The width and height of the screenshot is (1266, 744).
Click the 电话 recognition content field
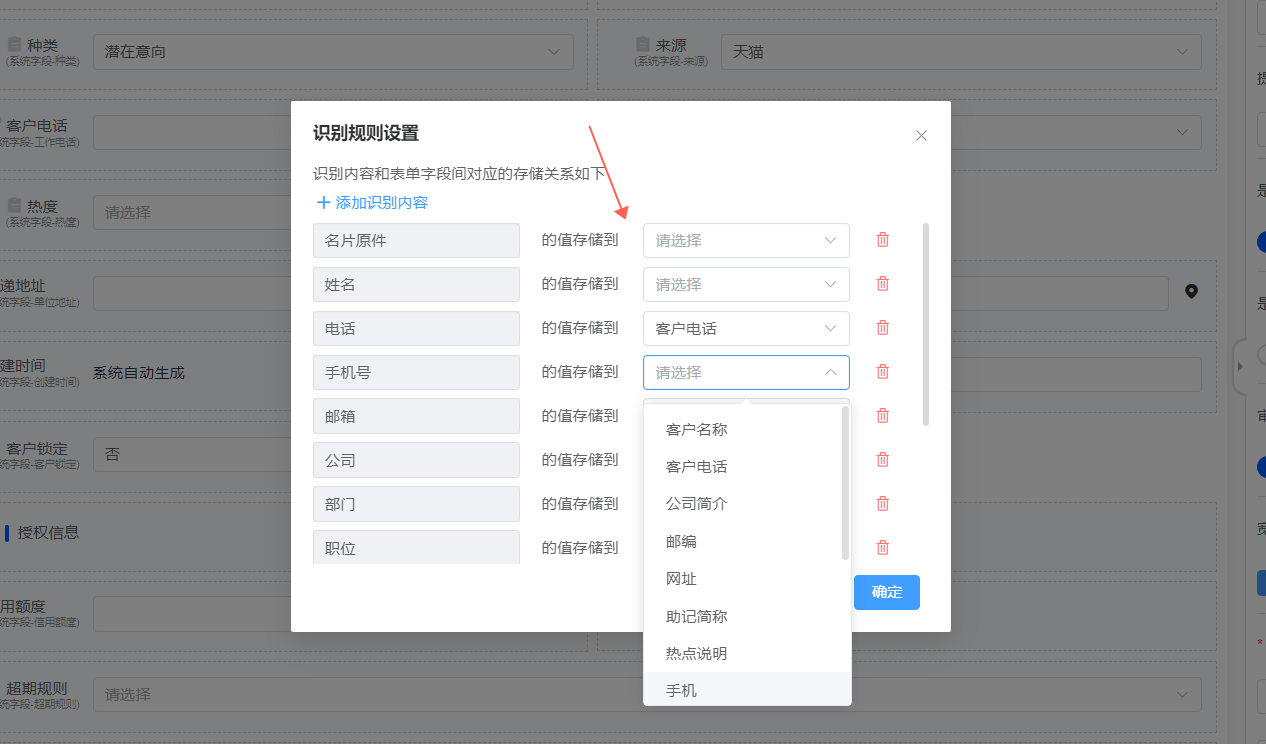pos(416,328)
